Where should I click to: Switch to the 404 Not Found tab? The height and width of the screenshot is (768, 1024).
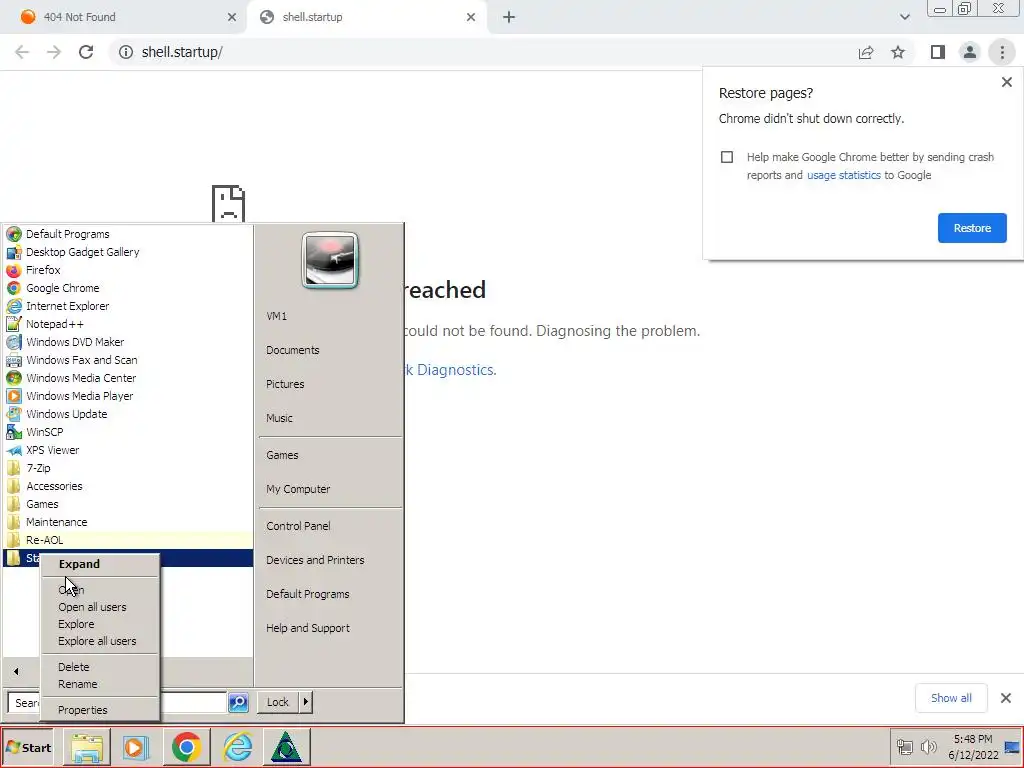[124, 18]
